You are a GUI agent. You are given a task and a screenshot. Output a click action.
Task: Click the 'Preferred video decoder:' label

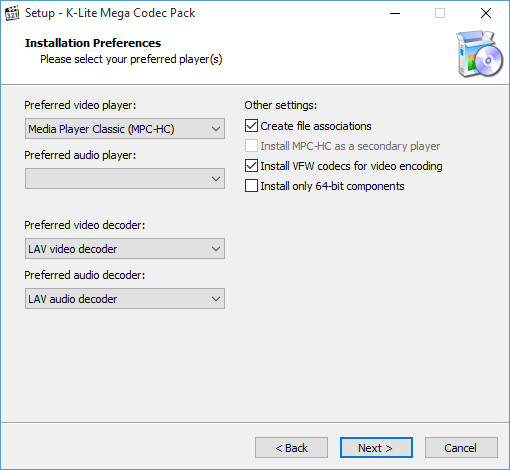(85, 225)
